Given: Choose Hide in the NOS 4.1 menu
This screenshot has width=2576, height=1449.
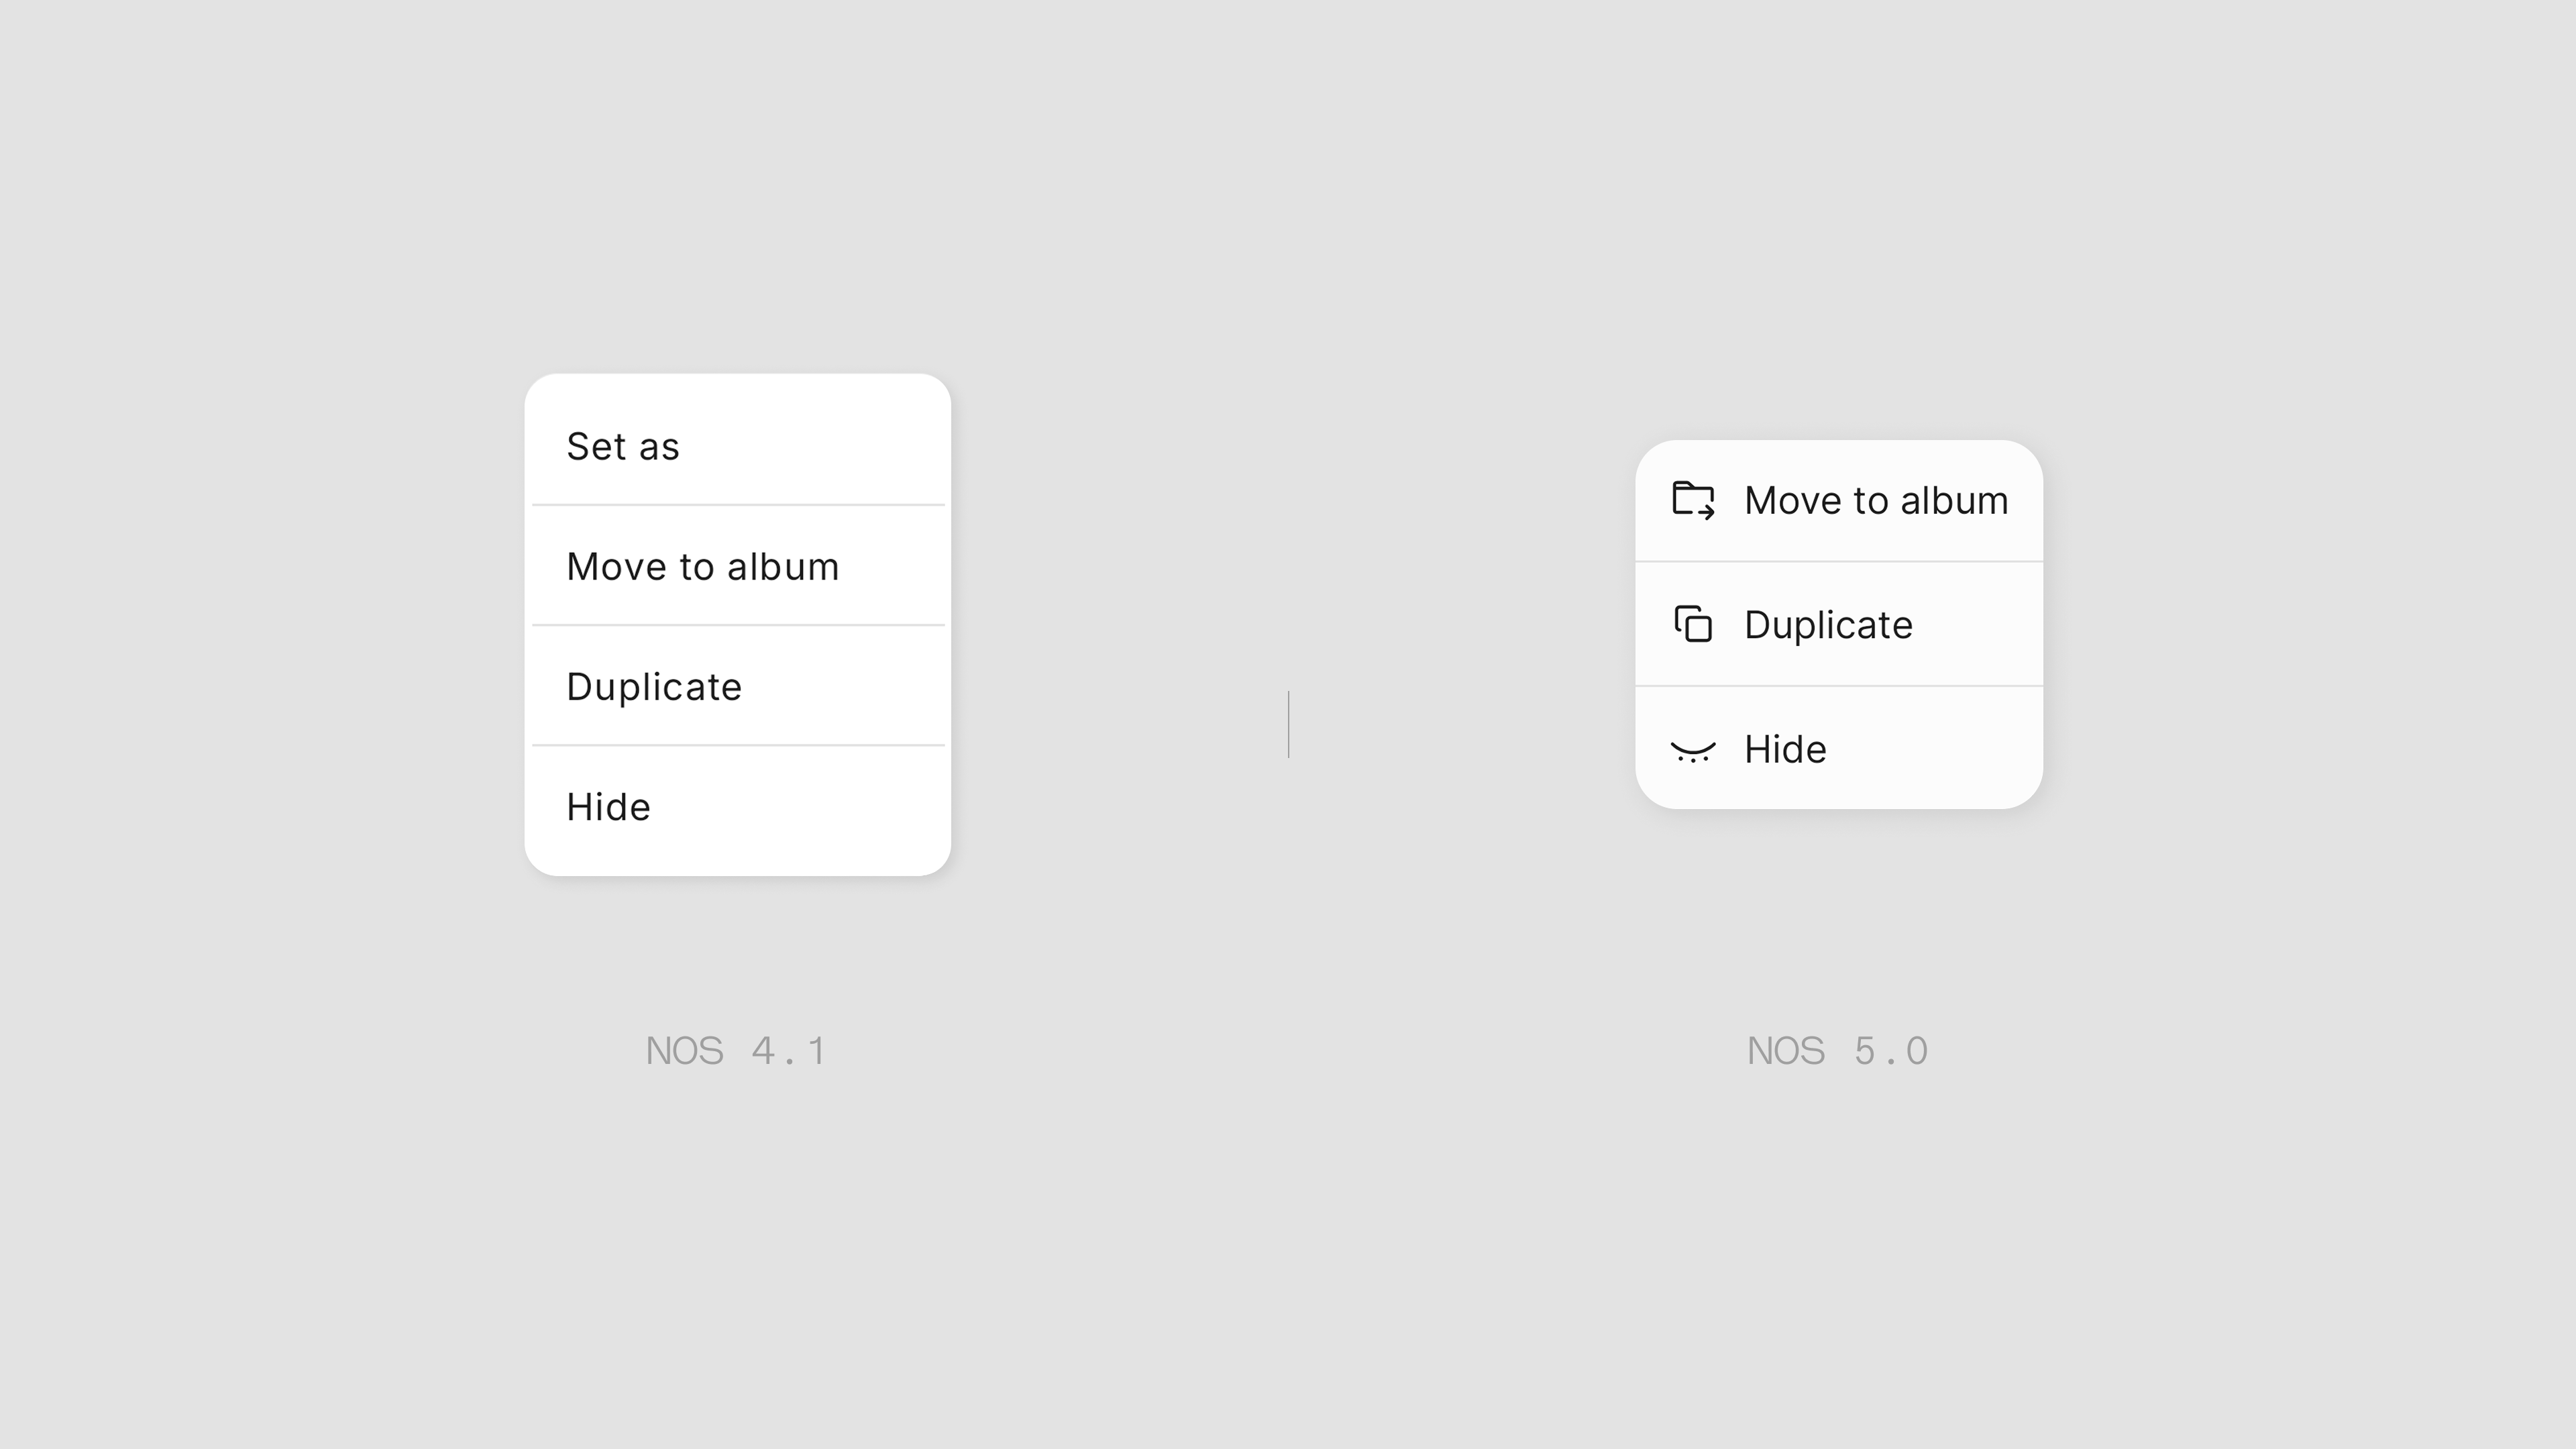Looking at the screenshot, I should tap(737, 806).
